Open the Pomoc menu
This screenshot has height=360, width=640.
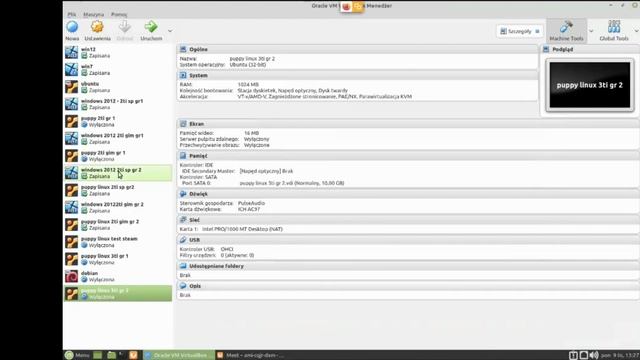click(119, 14)
